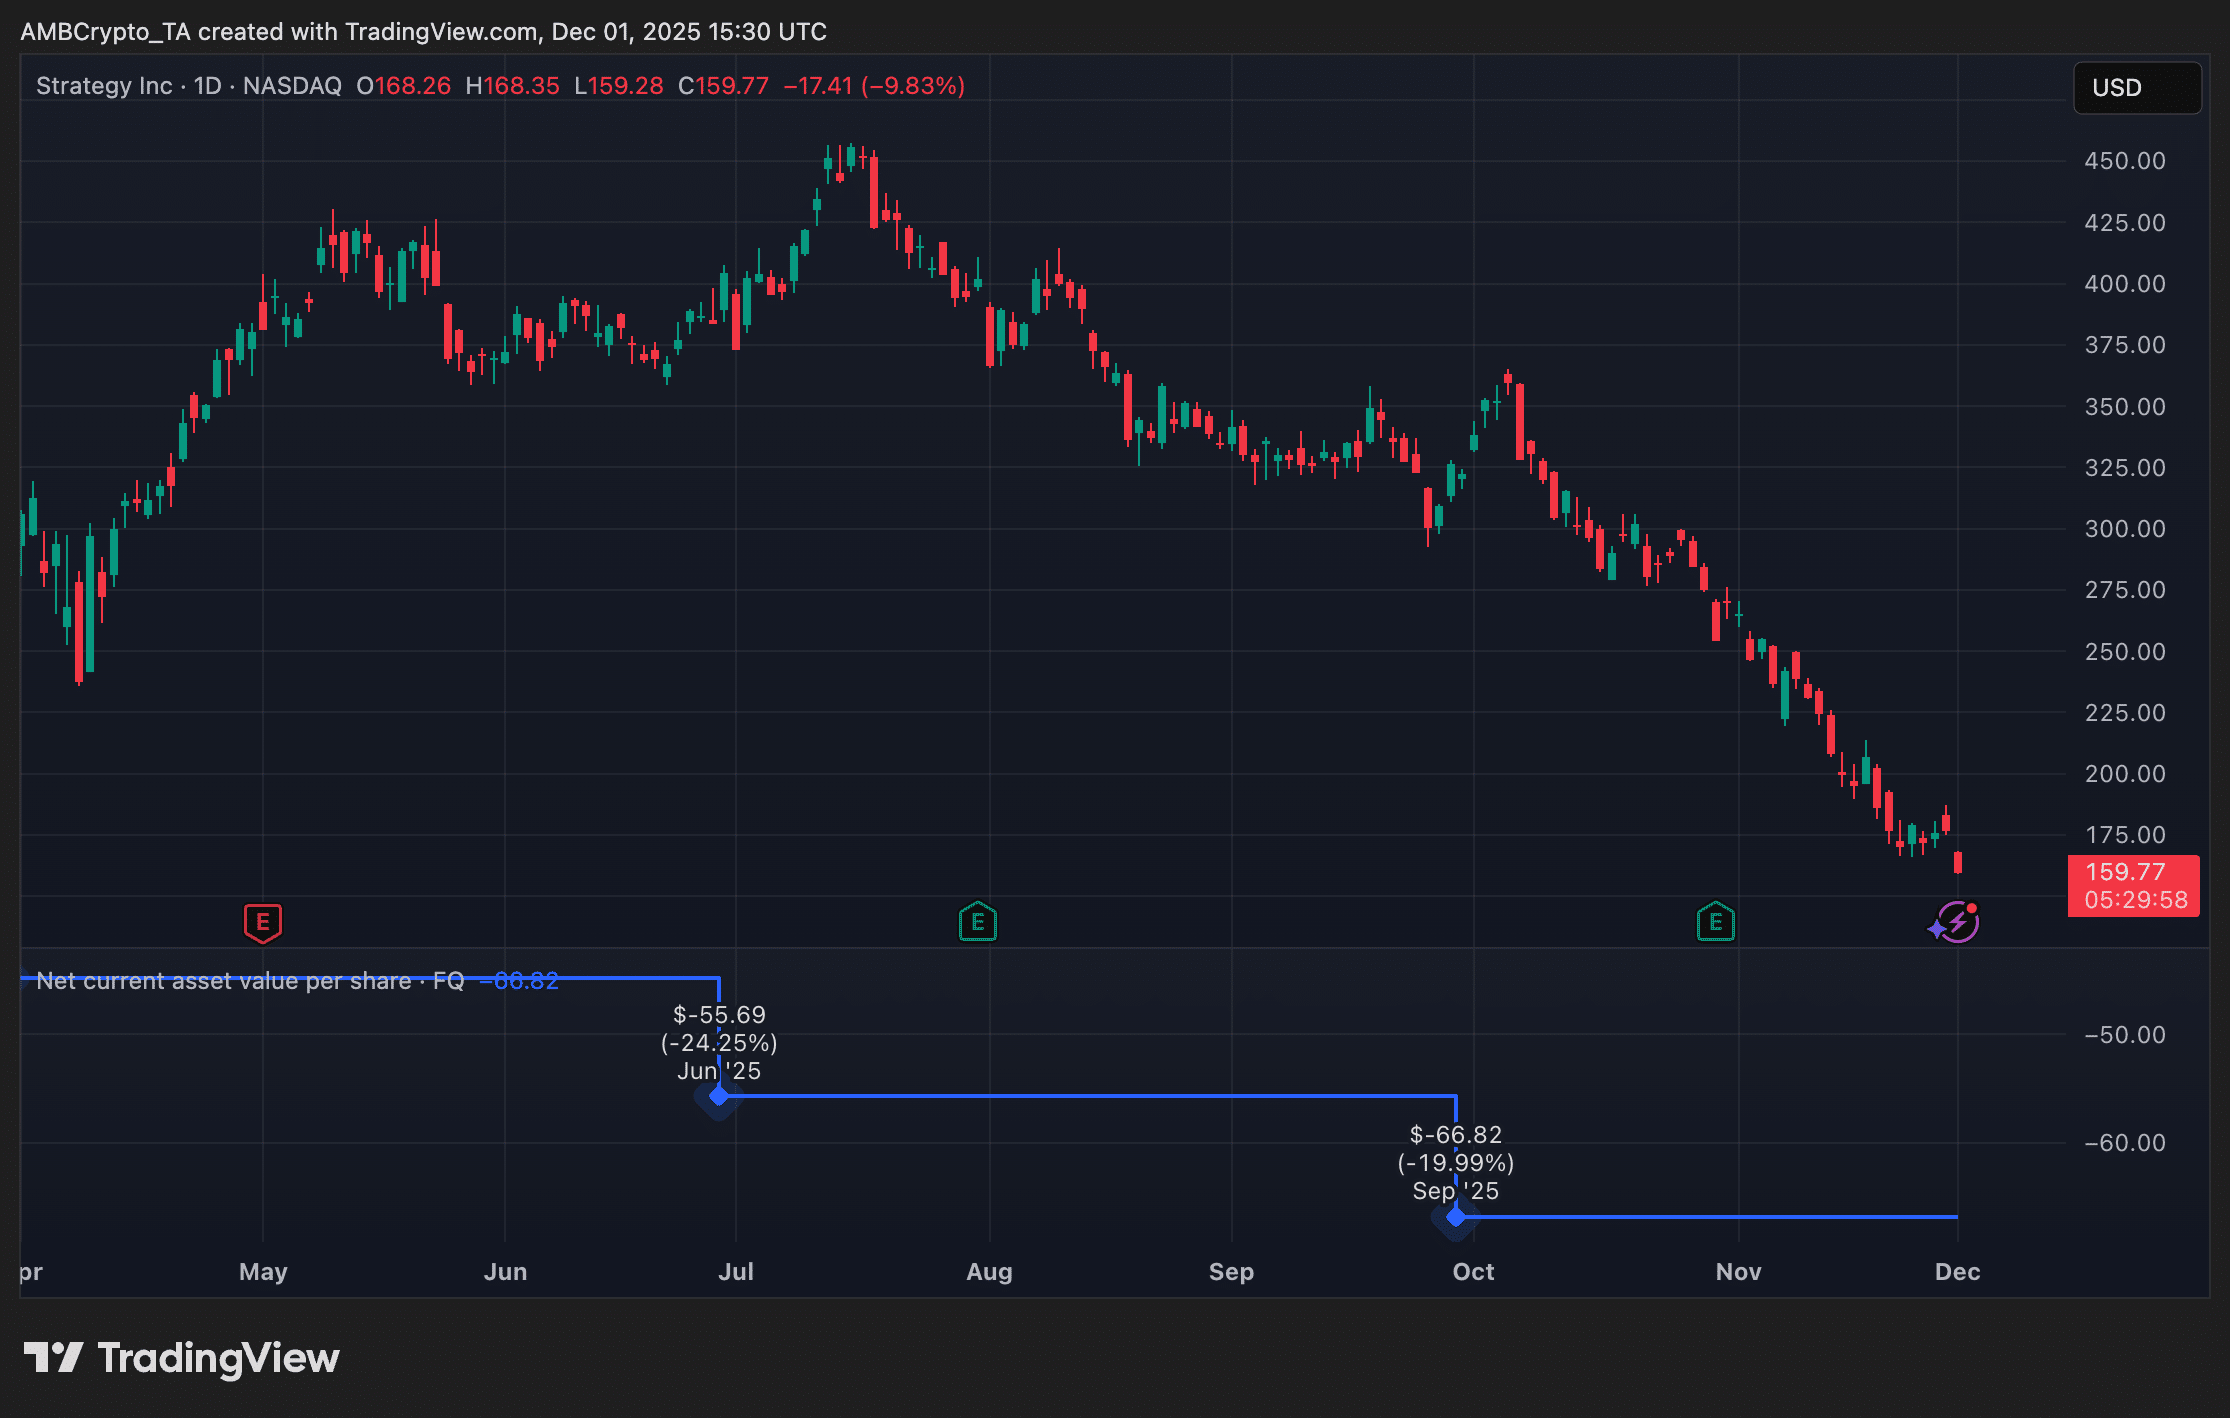Click the blue -66.82 indicator value
The width and height of the screenshot is (2230, 1418).
519,981
